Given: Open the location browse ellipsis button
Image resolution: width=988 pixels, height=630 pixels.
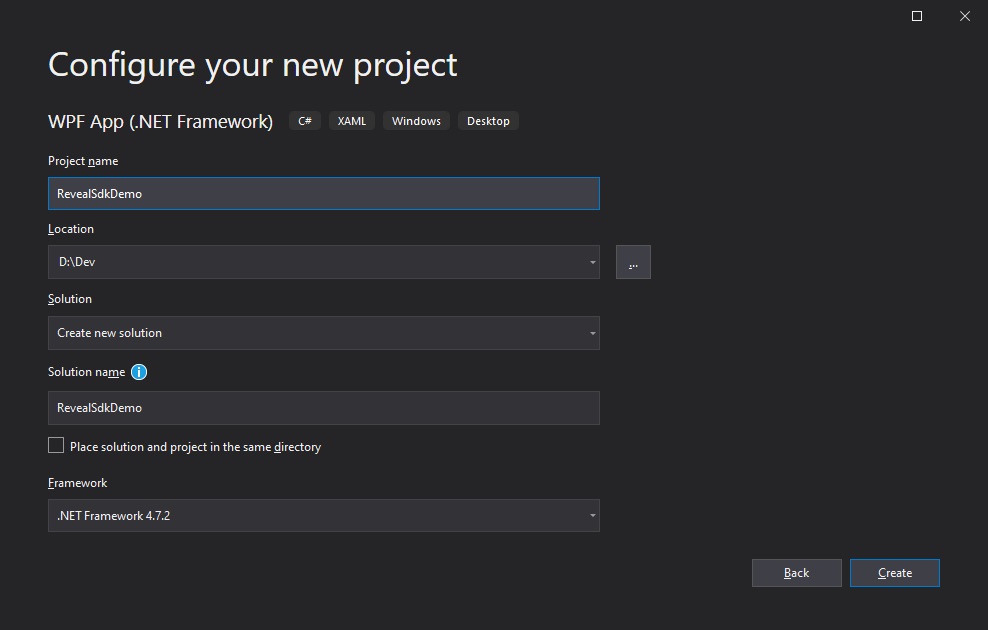Looking at the screenshot, I should coord(633,262).
